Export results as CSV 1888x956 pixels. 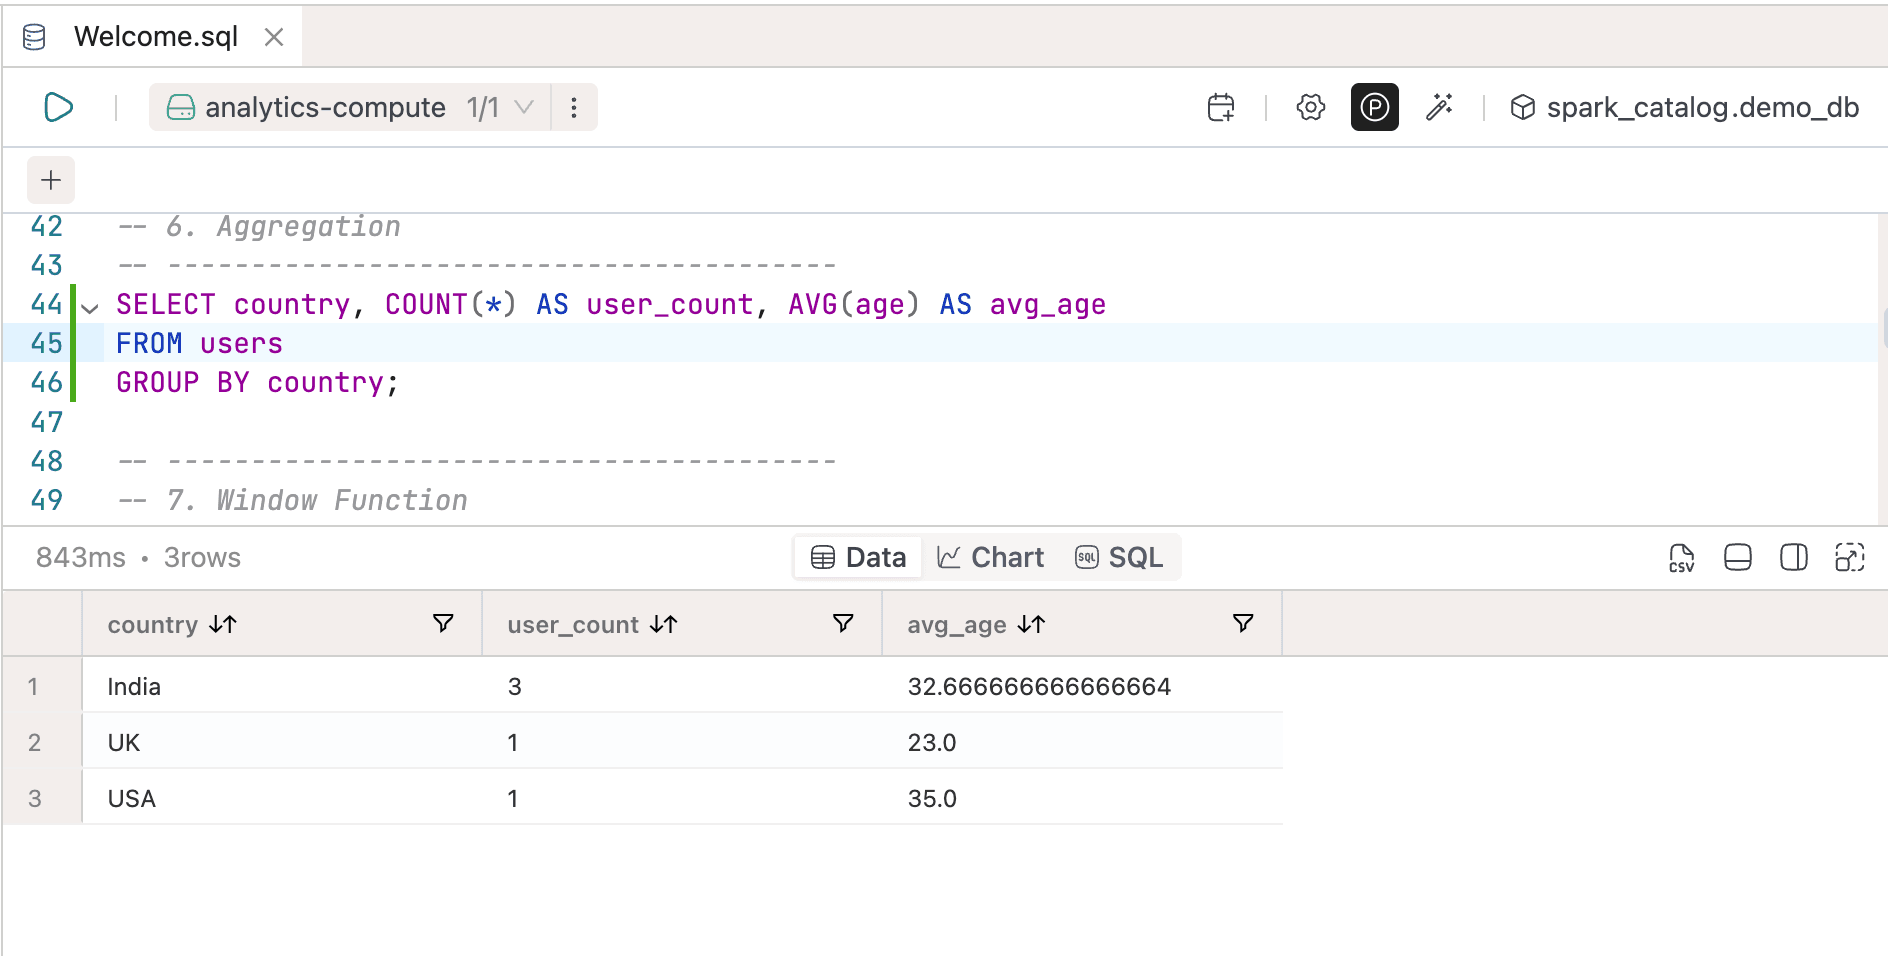point(1681,558)
